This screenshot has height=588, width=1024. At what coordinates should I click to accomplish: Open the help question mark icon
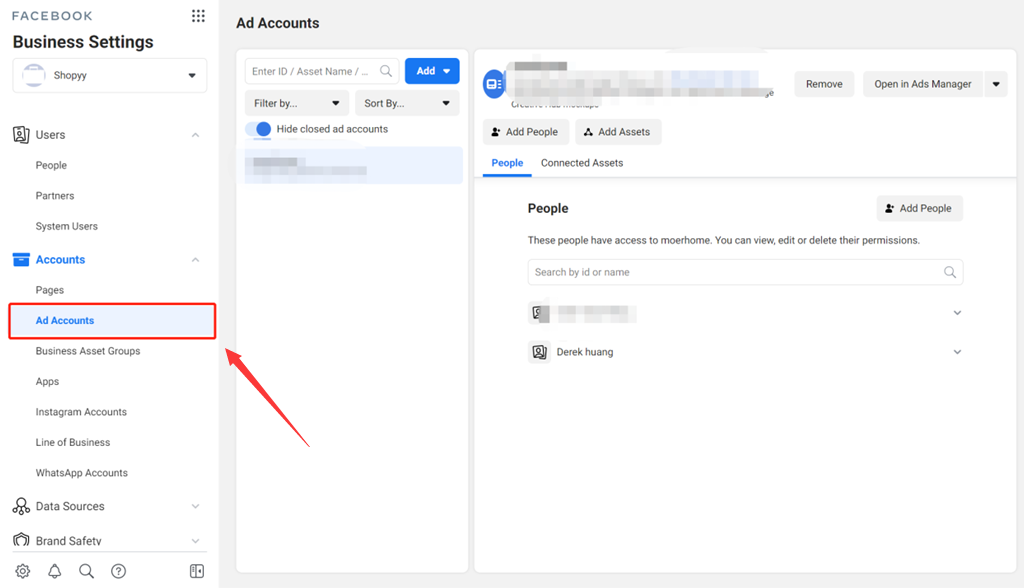point(119,571)
